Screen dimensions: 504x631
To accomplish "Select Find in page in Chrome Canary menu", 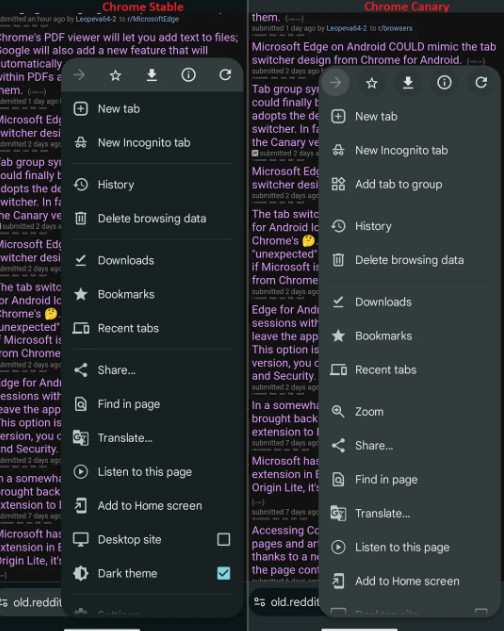I will 410,479.
